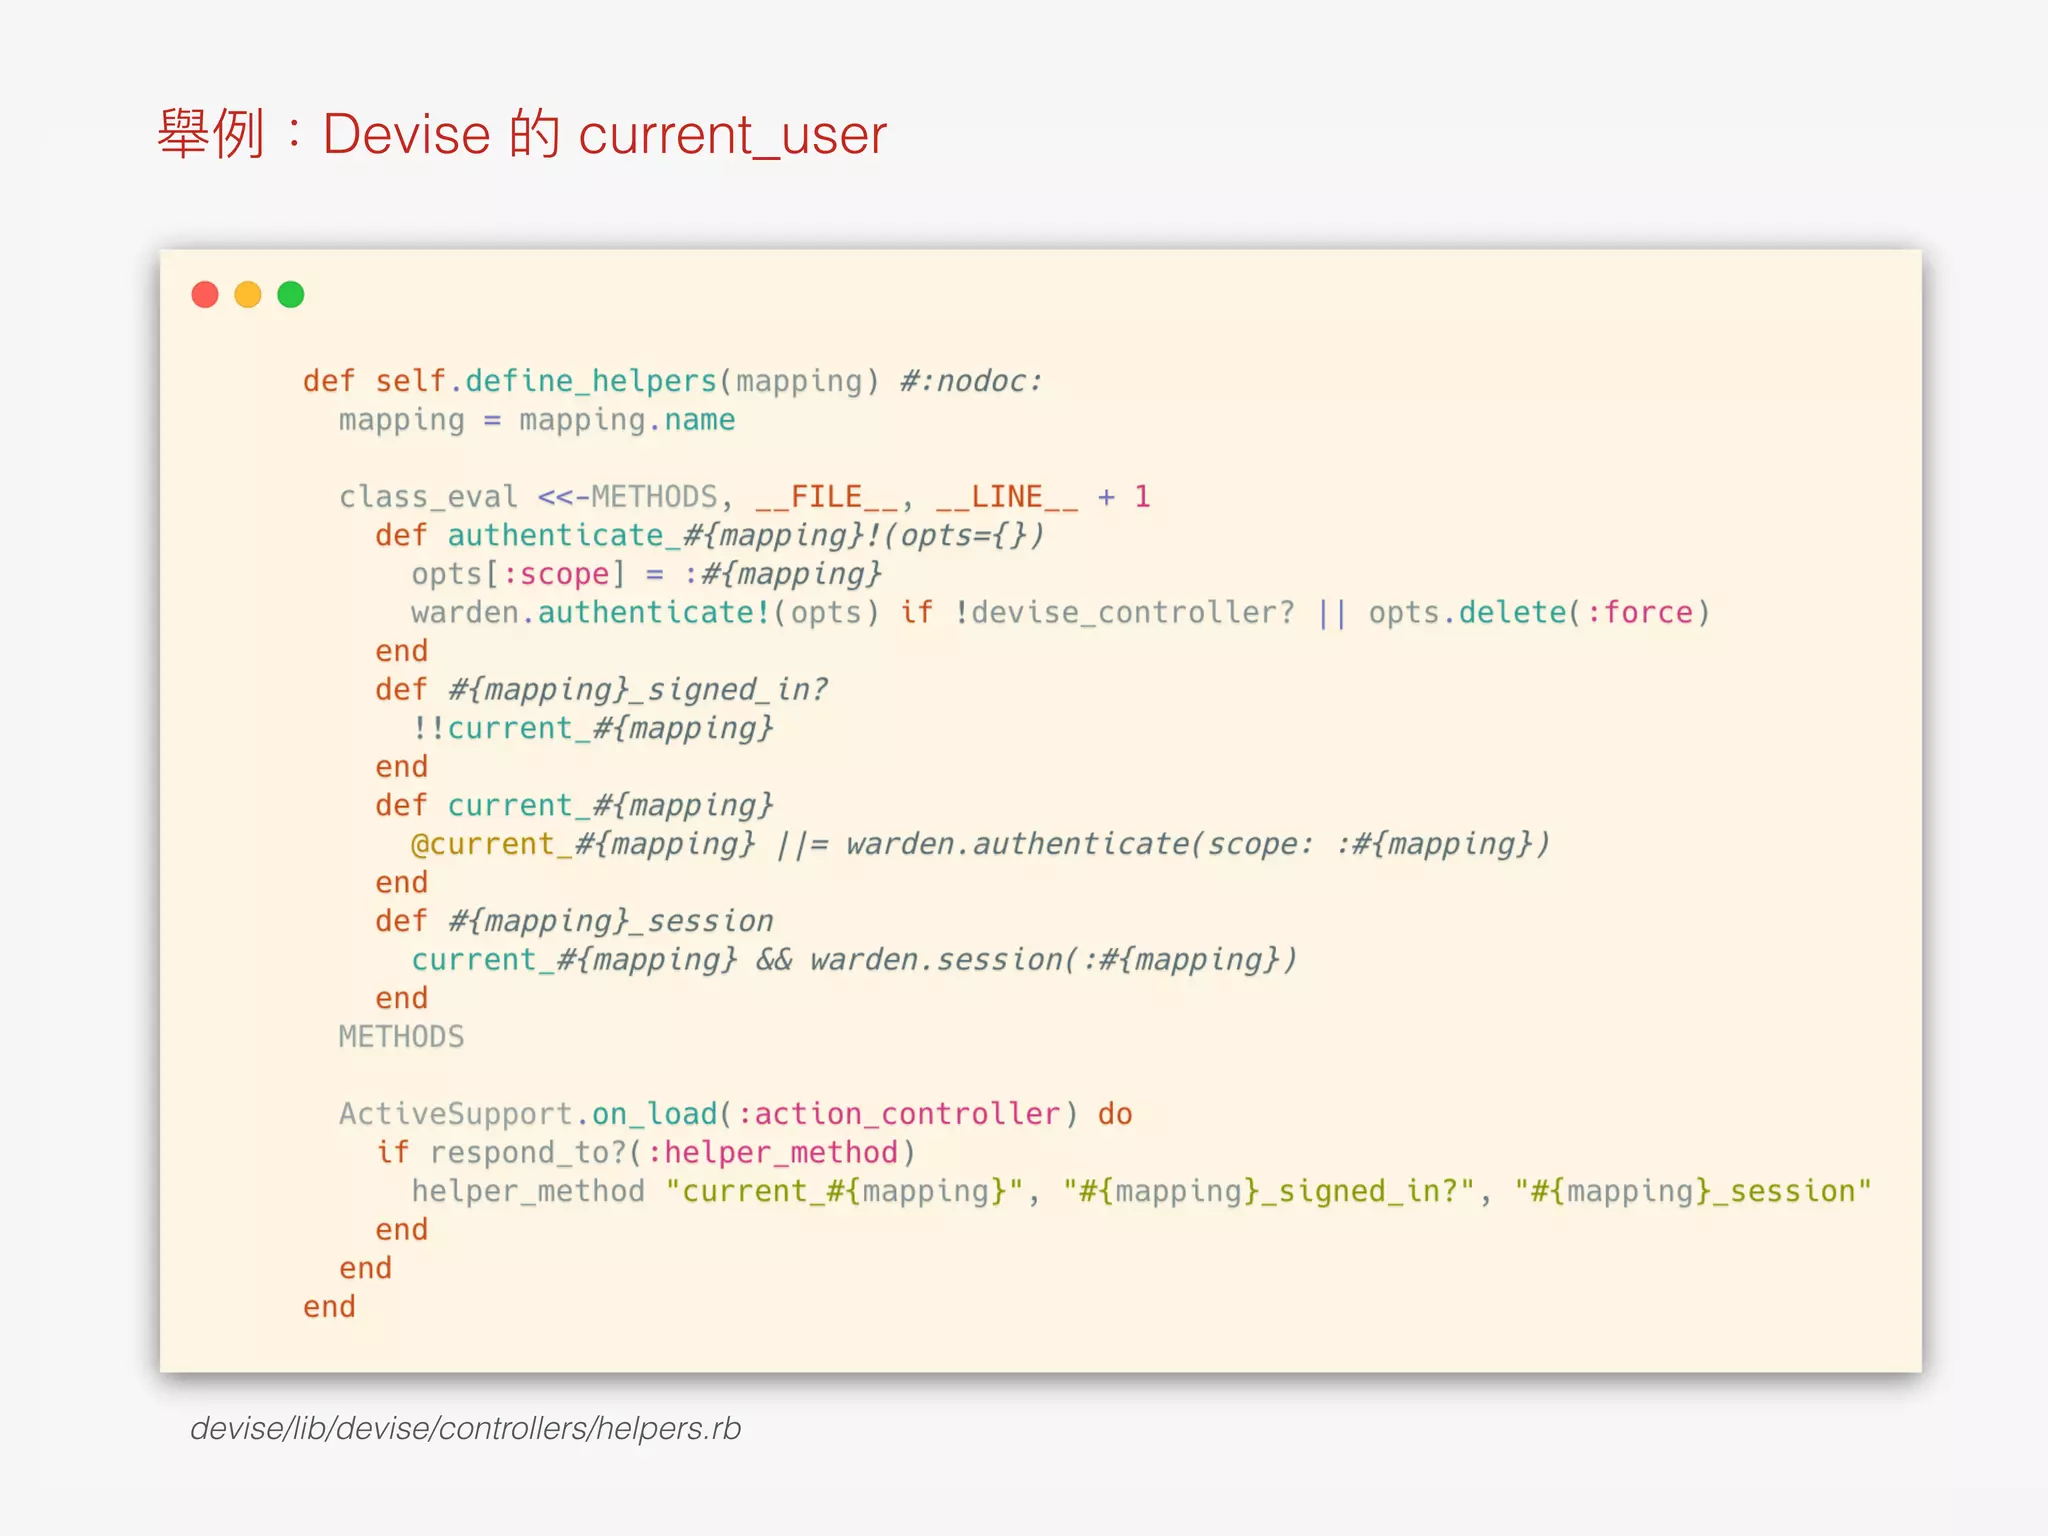This screenshot has width=2048, height=1536.
Task: Click the 'current_#{mapping} && warden.session' line
Action: (854, 960)
